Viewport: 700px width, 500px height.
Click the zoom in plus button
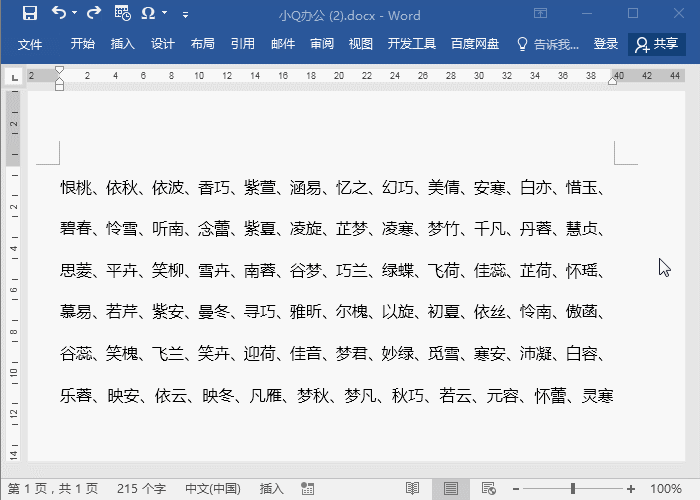pyautogui.click(x=631, y=489)
